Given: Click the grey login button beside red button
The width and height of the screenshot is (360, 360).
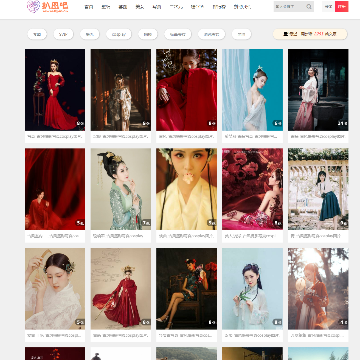Looking at the screenshot, I should pos(328,6).
